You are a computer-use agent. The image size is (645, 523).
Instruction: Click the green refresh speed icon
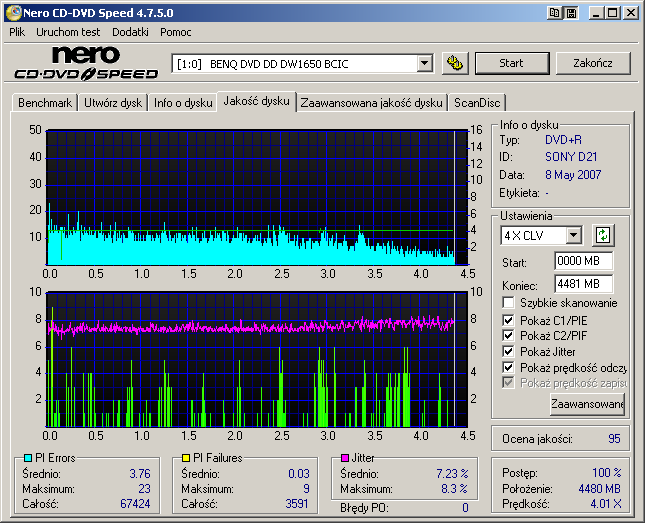[603, 235]
